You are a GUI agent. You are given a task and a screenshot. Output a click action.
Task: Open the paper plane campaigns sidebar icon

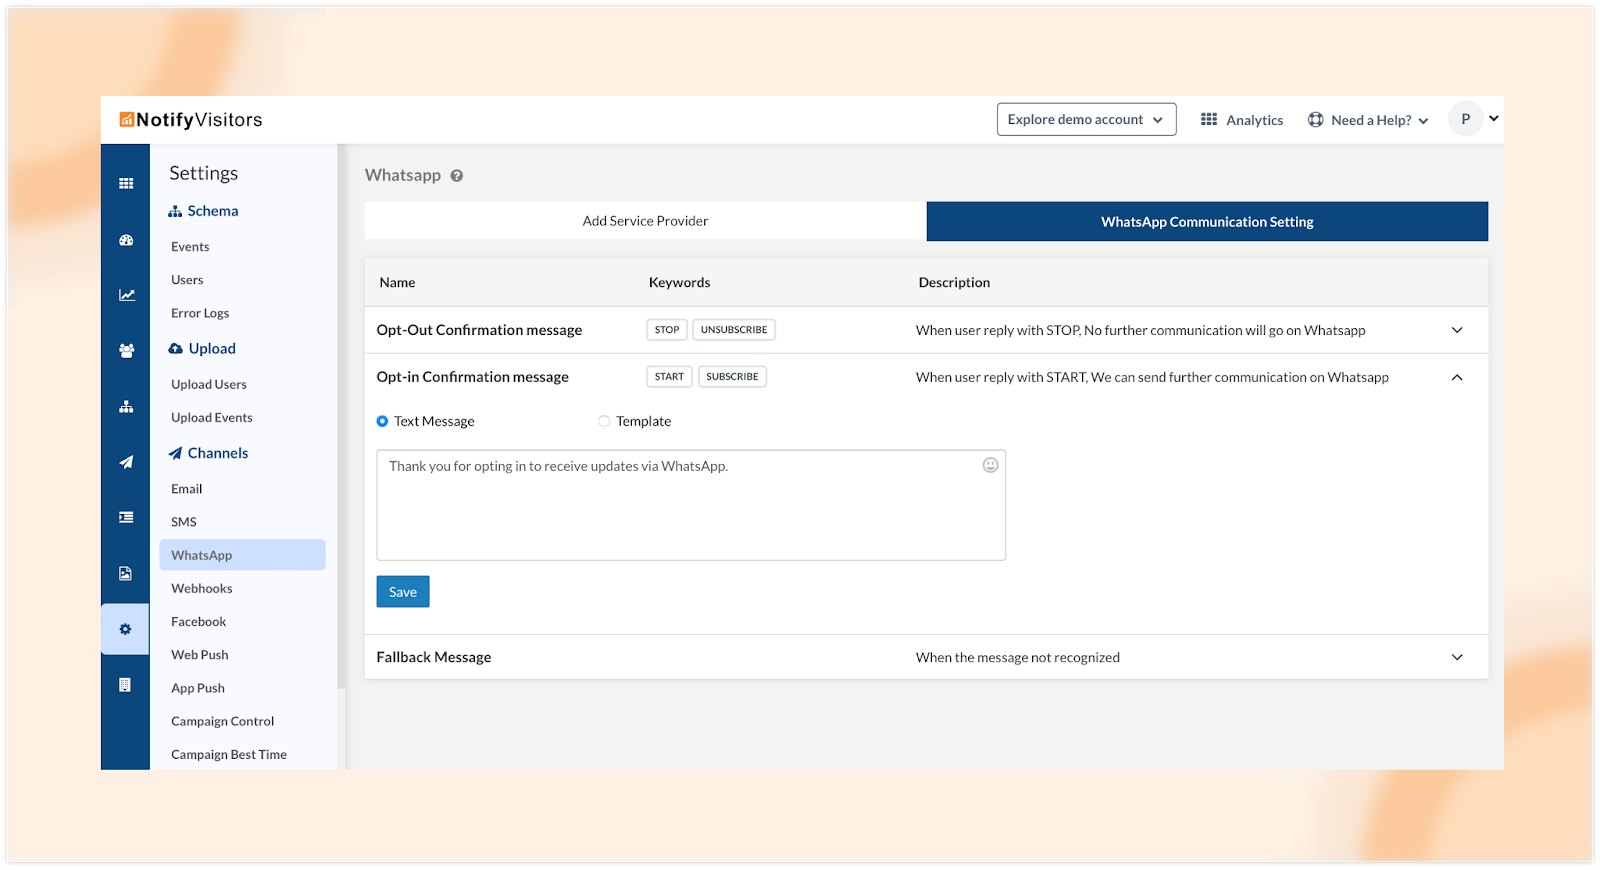coord(126,462)
